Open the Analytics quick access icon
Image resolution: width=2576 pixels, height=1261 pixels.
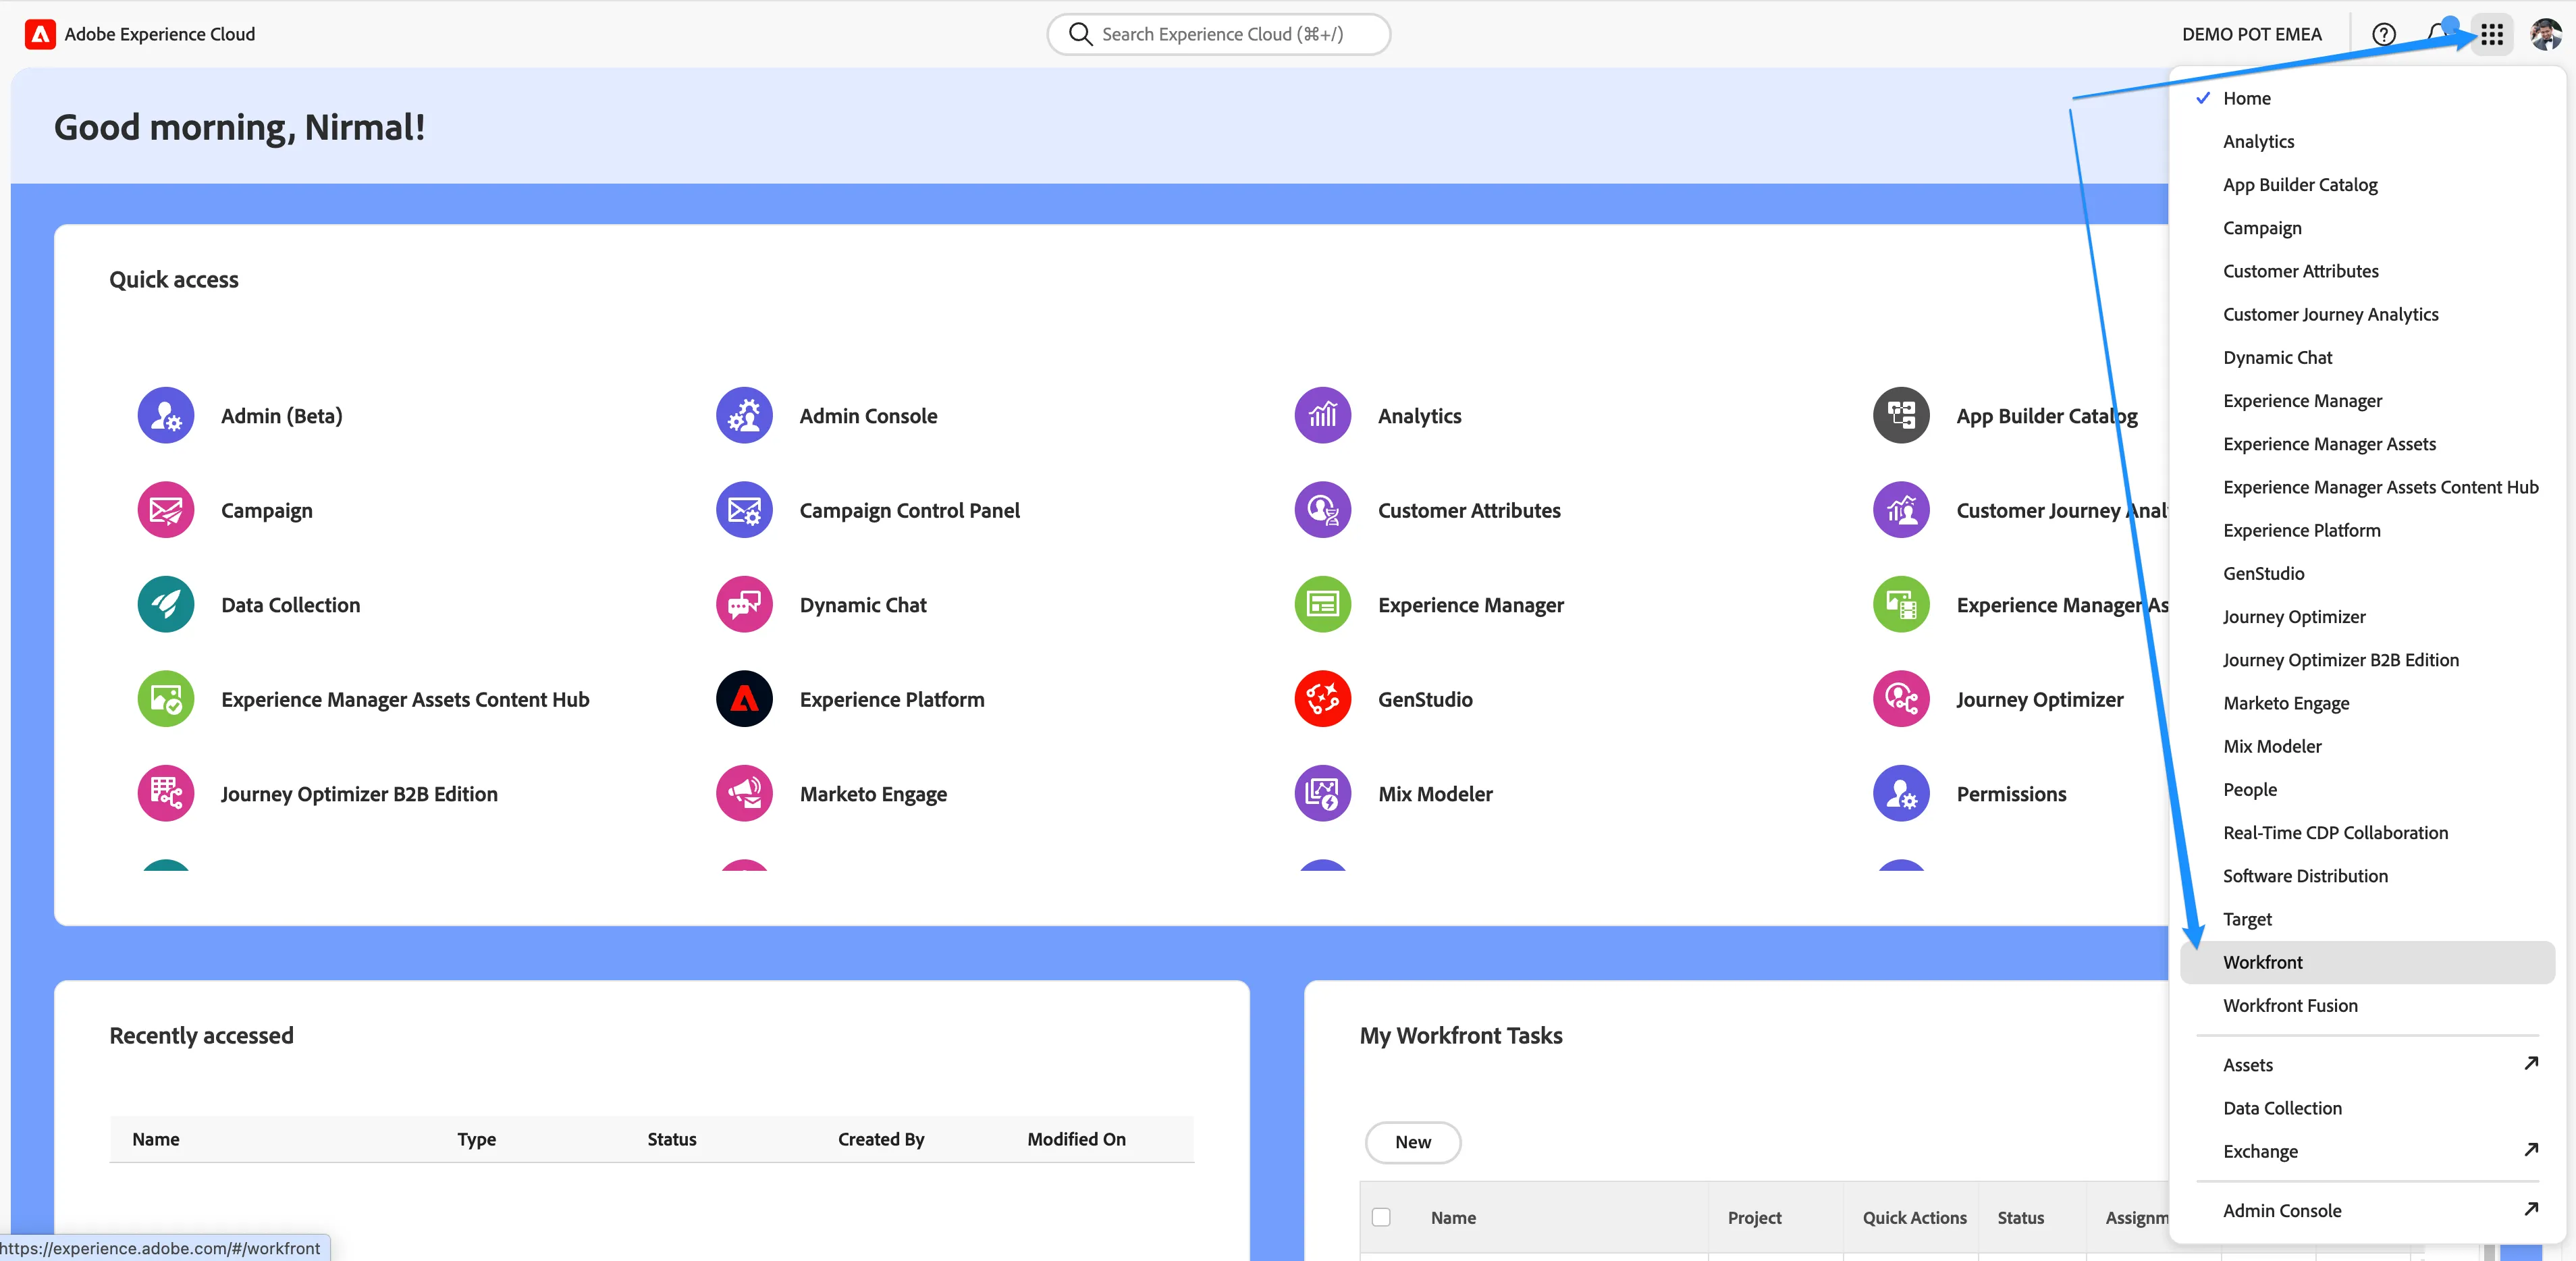point(1322,415)
